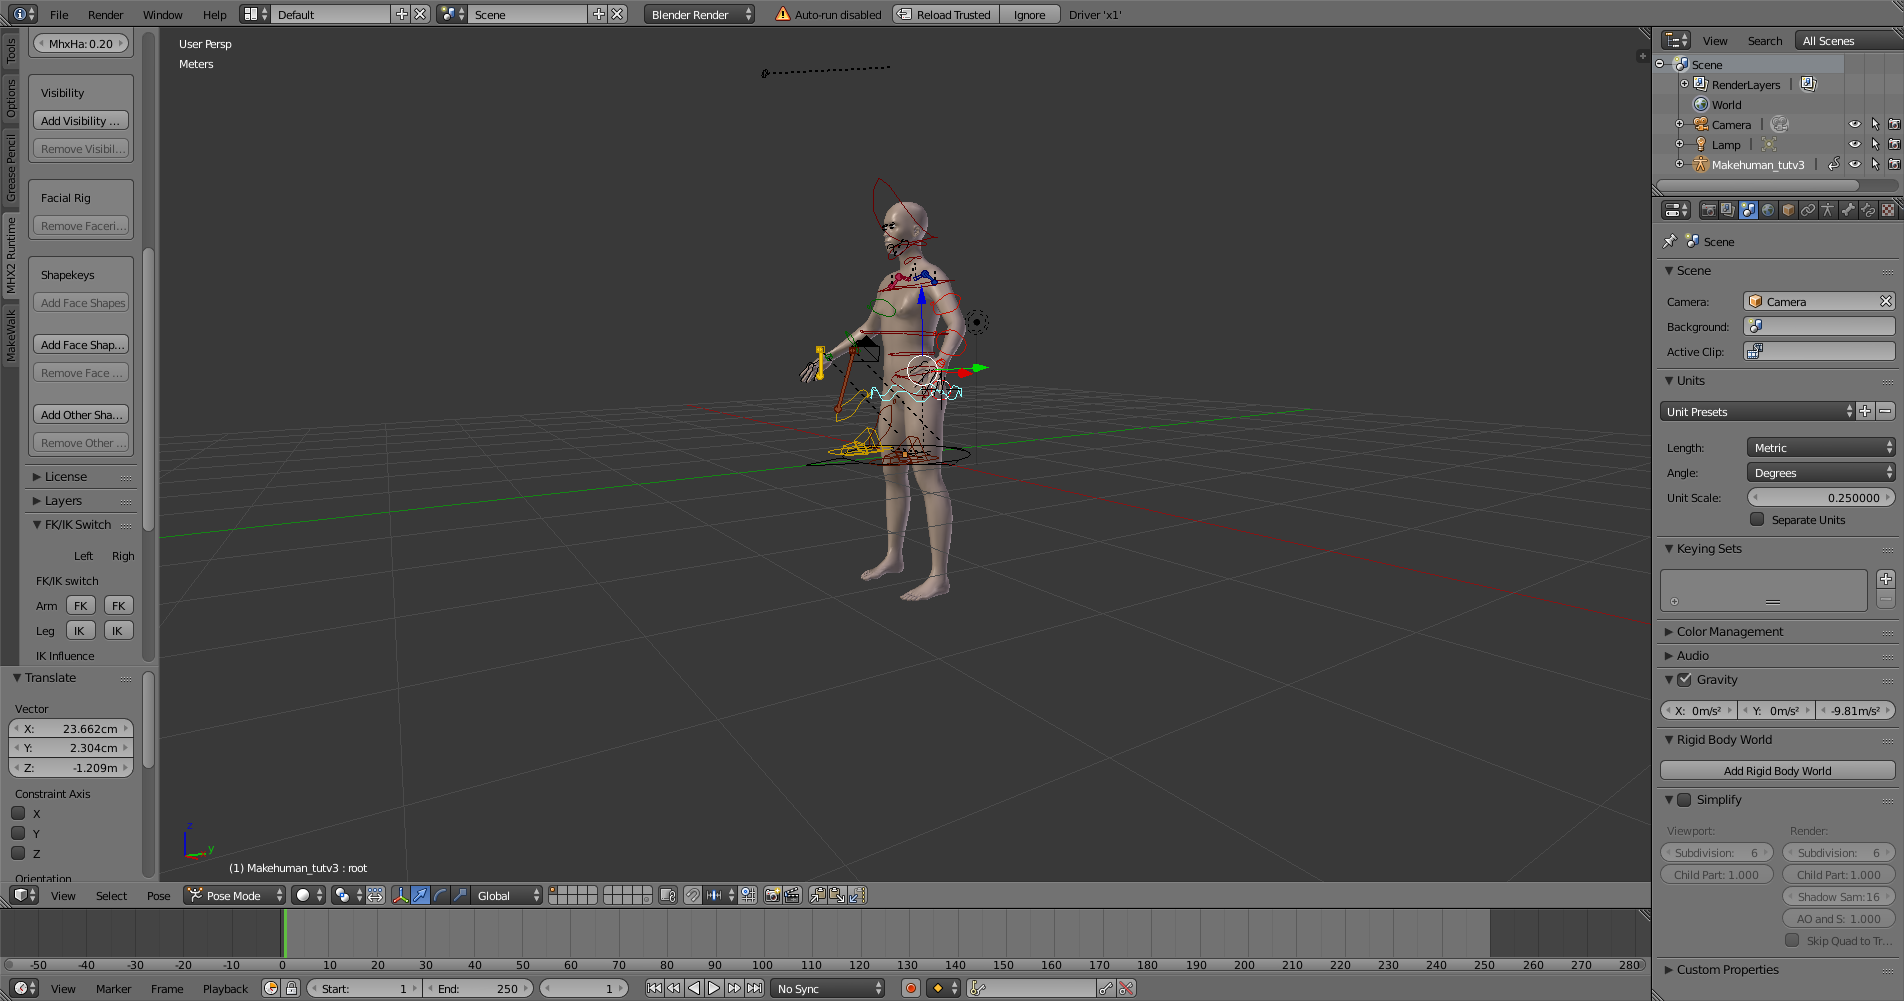
Task: Open the Texture properties tab (checker icon)
Action: [x=1888, y=210]
